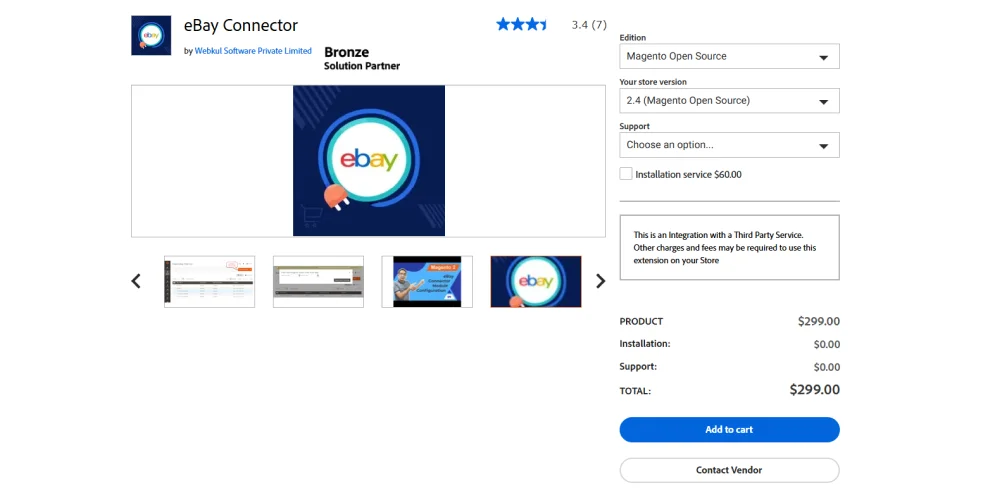The height and width of the screenshot is (500, 1000).
Task: Select the video configuration thumbnail with presenter
Action: pyautogui.click(x=427, y=281)
